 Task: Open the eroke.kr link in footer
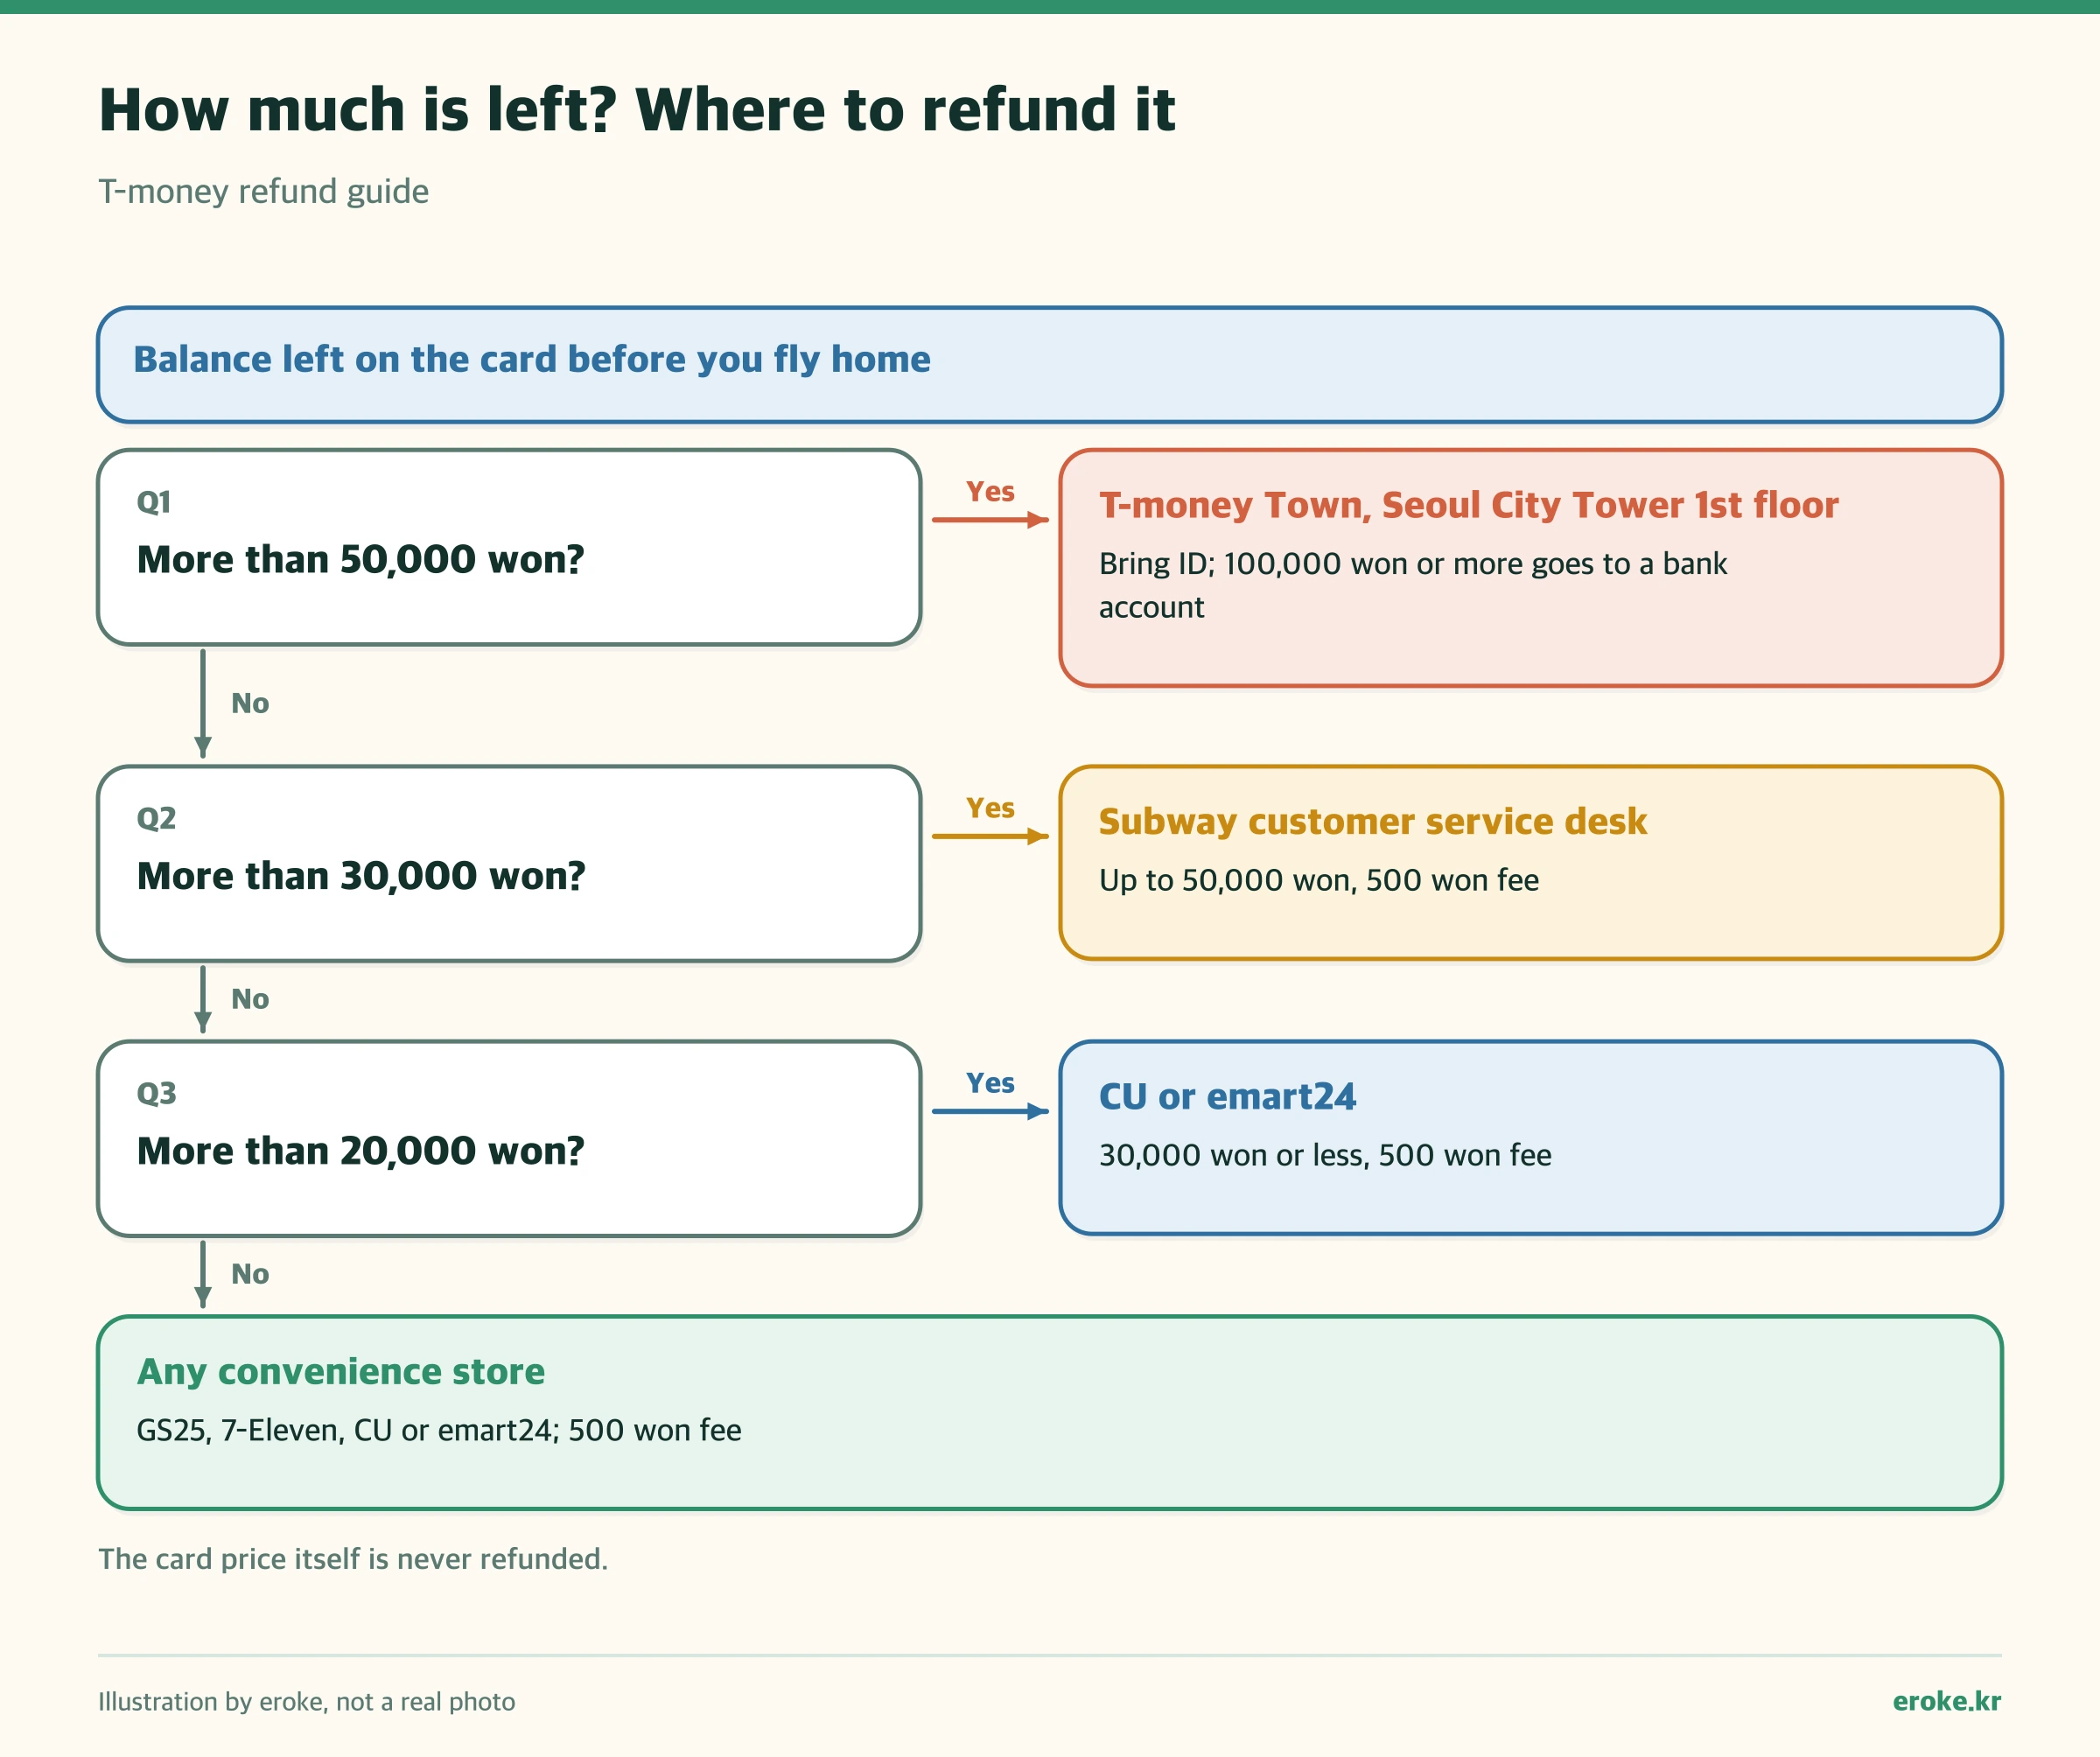coord(1946,1702)
